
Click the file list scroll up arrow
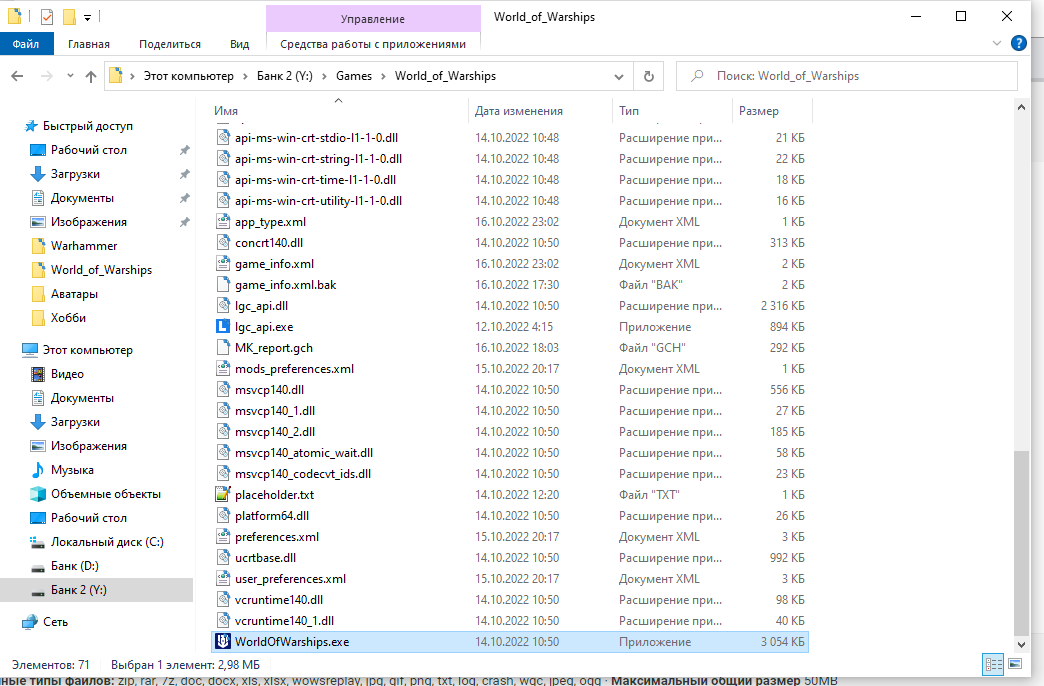click(x=1021, y=107)
